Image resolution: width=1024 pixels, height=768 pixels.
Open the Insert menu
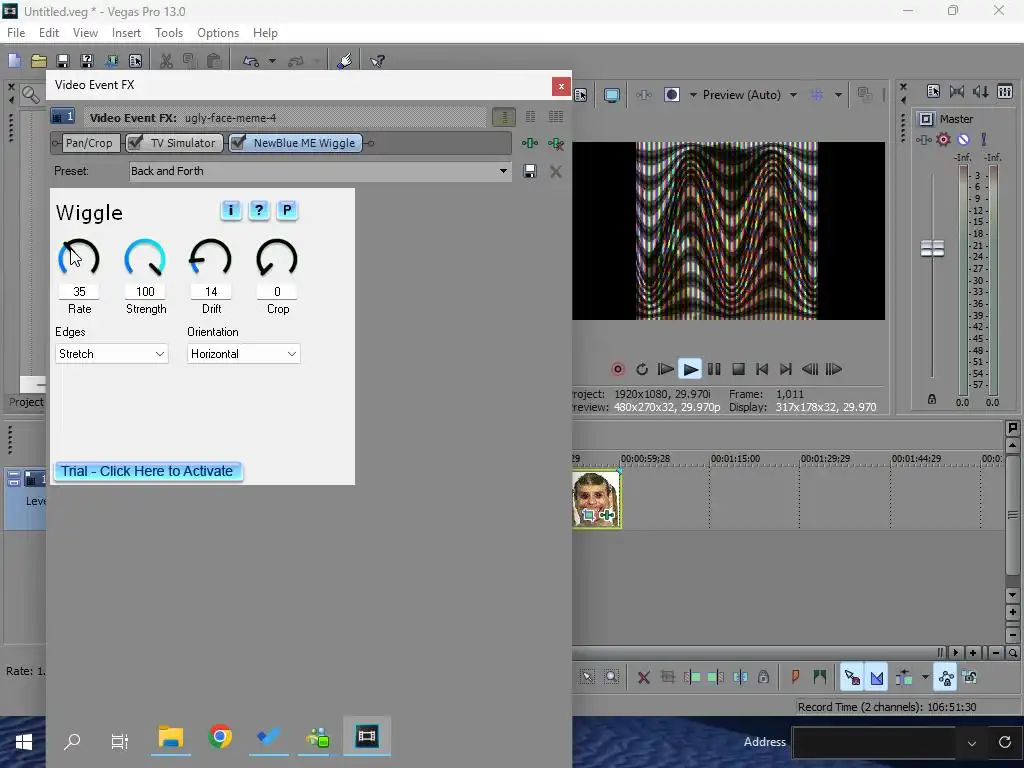pos(126,33)
